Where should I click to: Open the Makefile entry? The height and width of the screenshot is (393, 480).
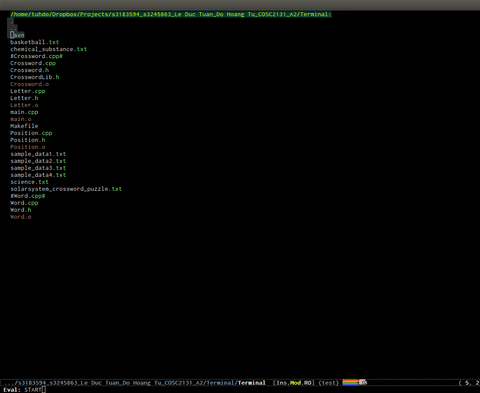pyautogui.click(x=24, y=126)
